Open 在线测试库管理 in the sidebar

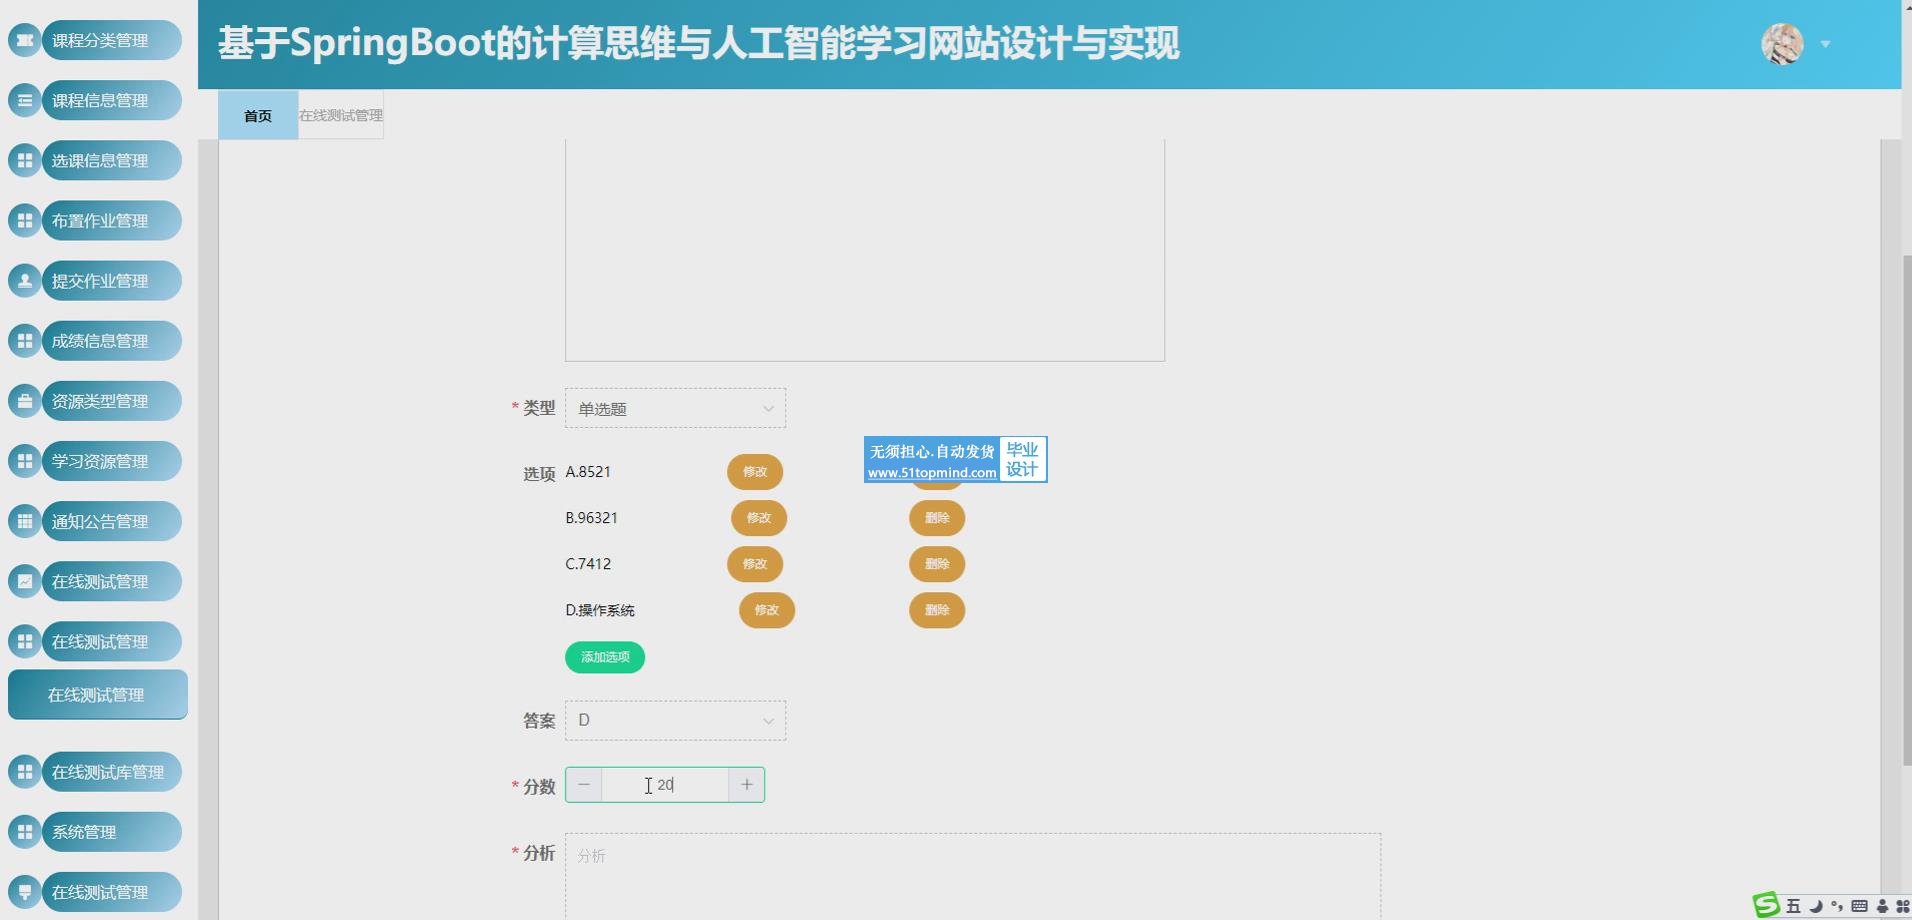108,772
